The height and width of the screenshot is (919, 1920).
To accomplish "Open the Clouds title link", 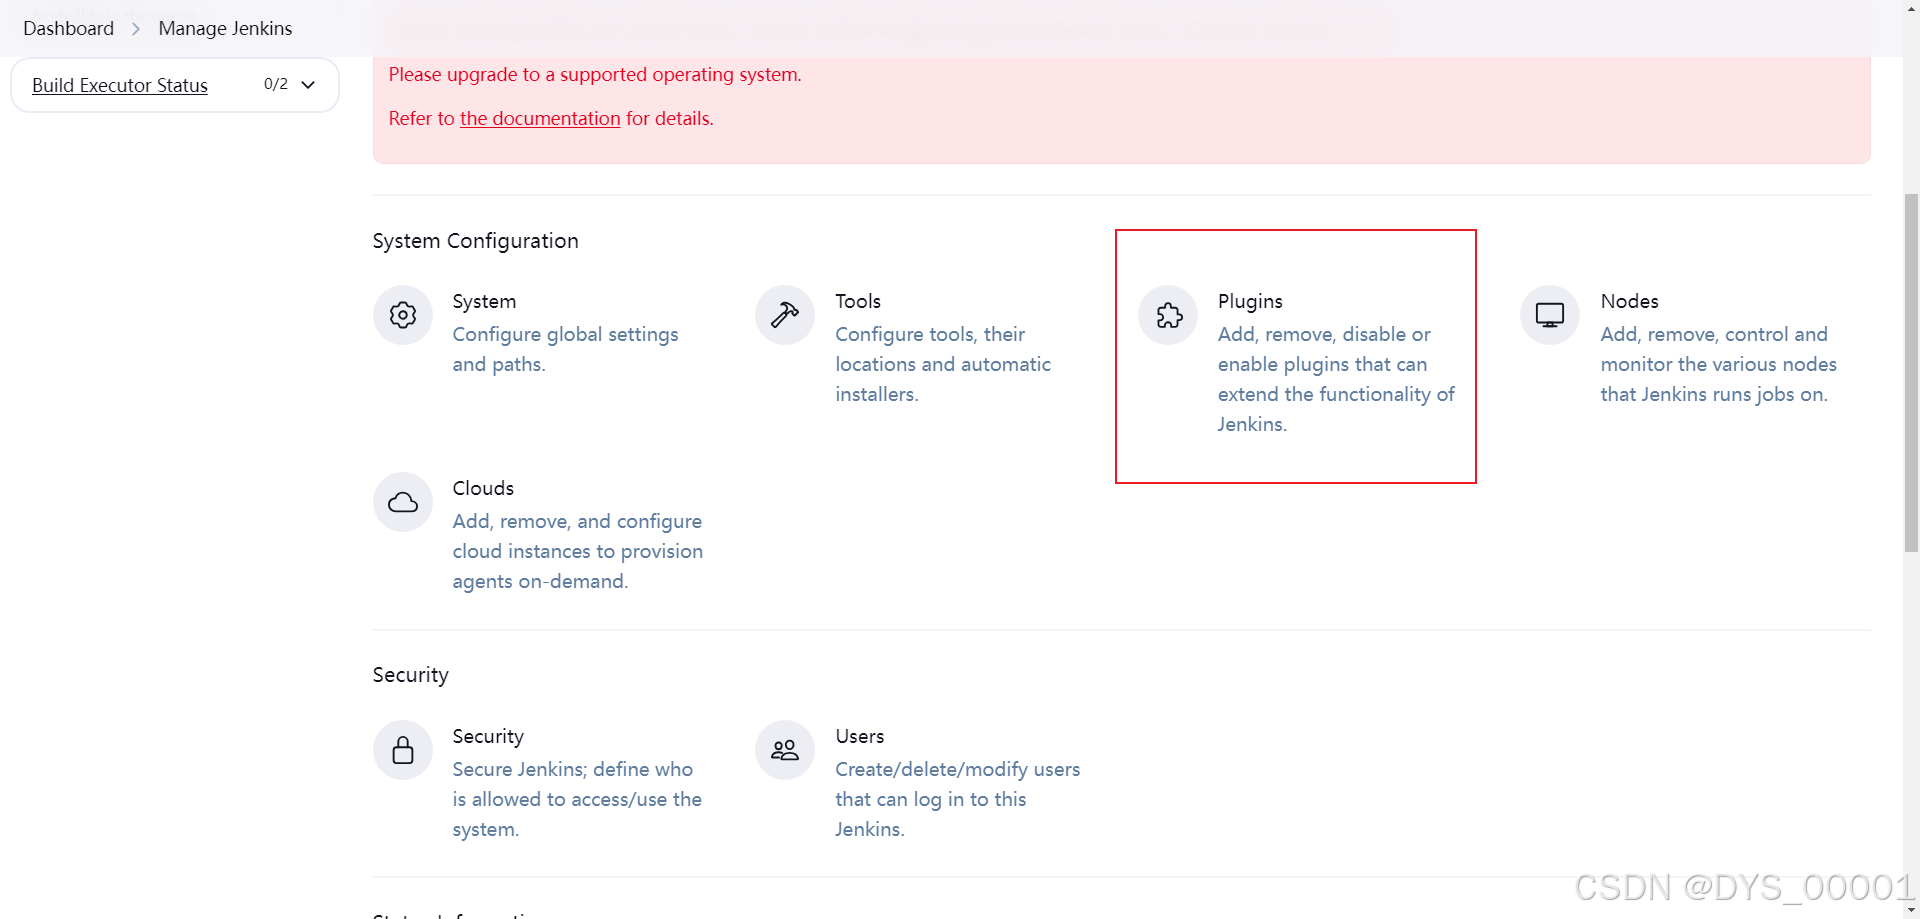I will (x=483, y=488).
